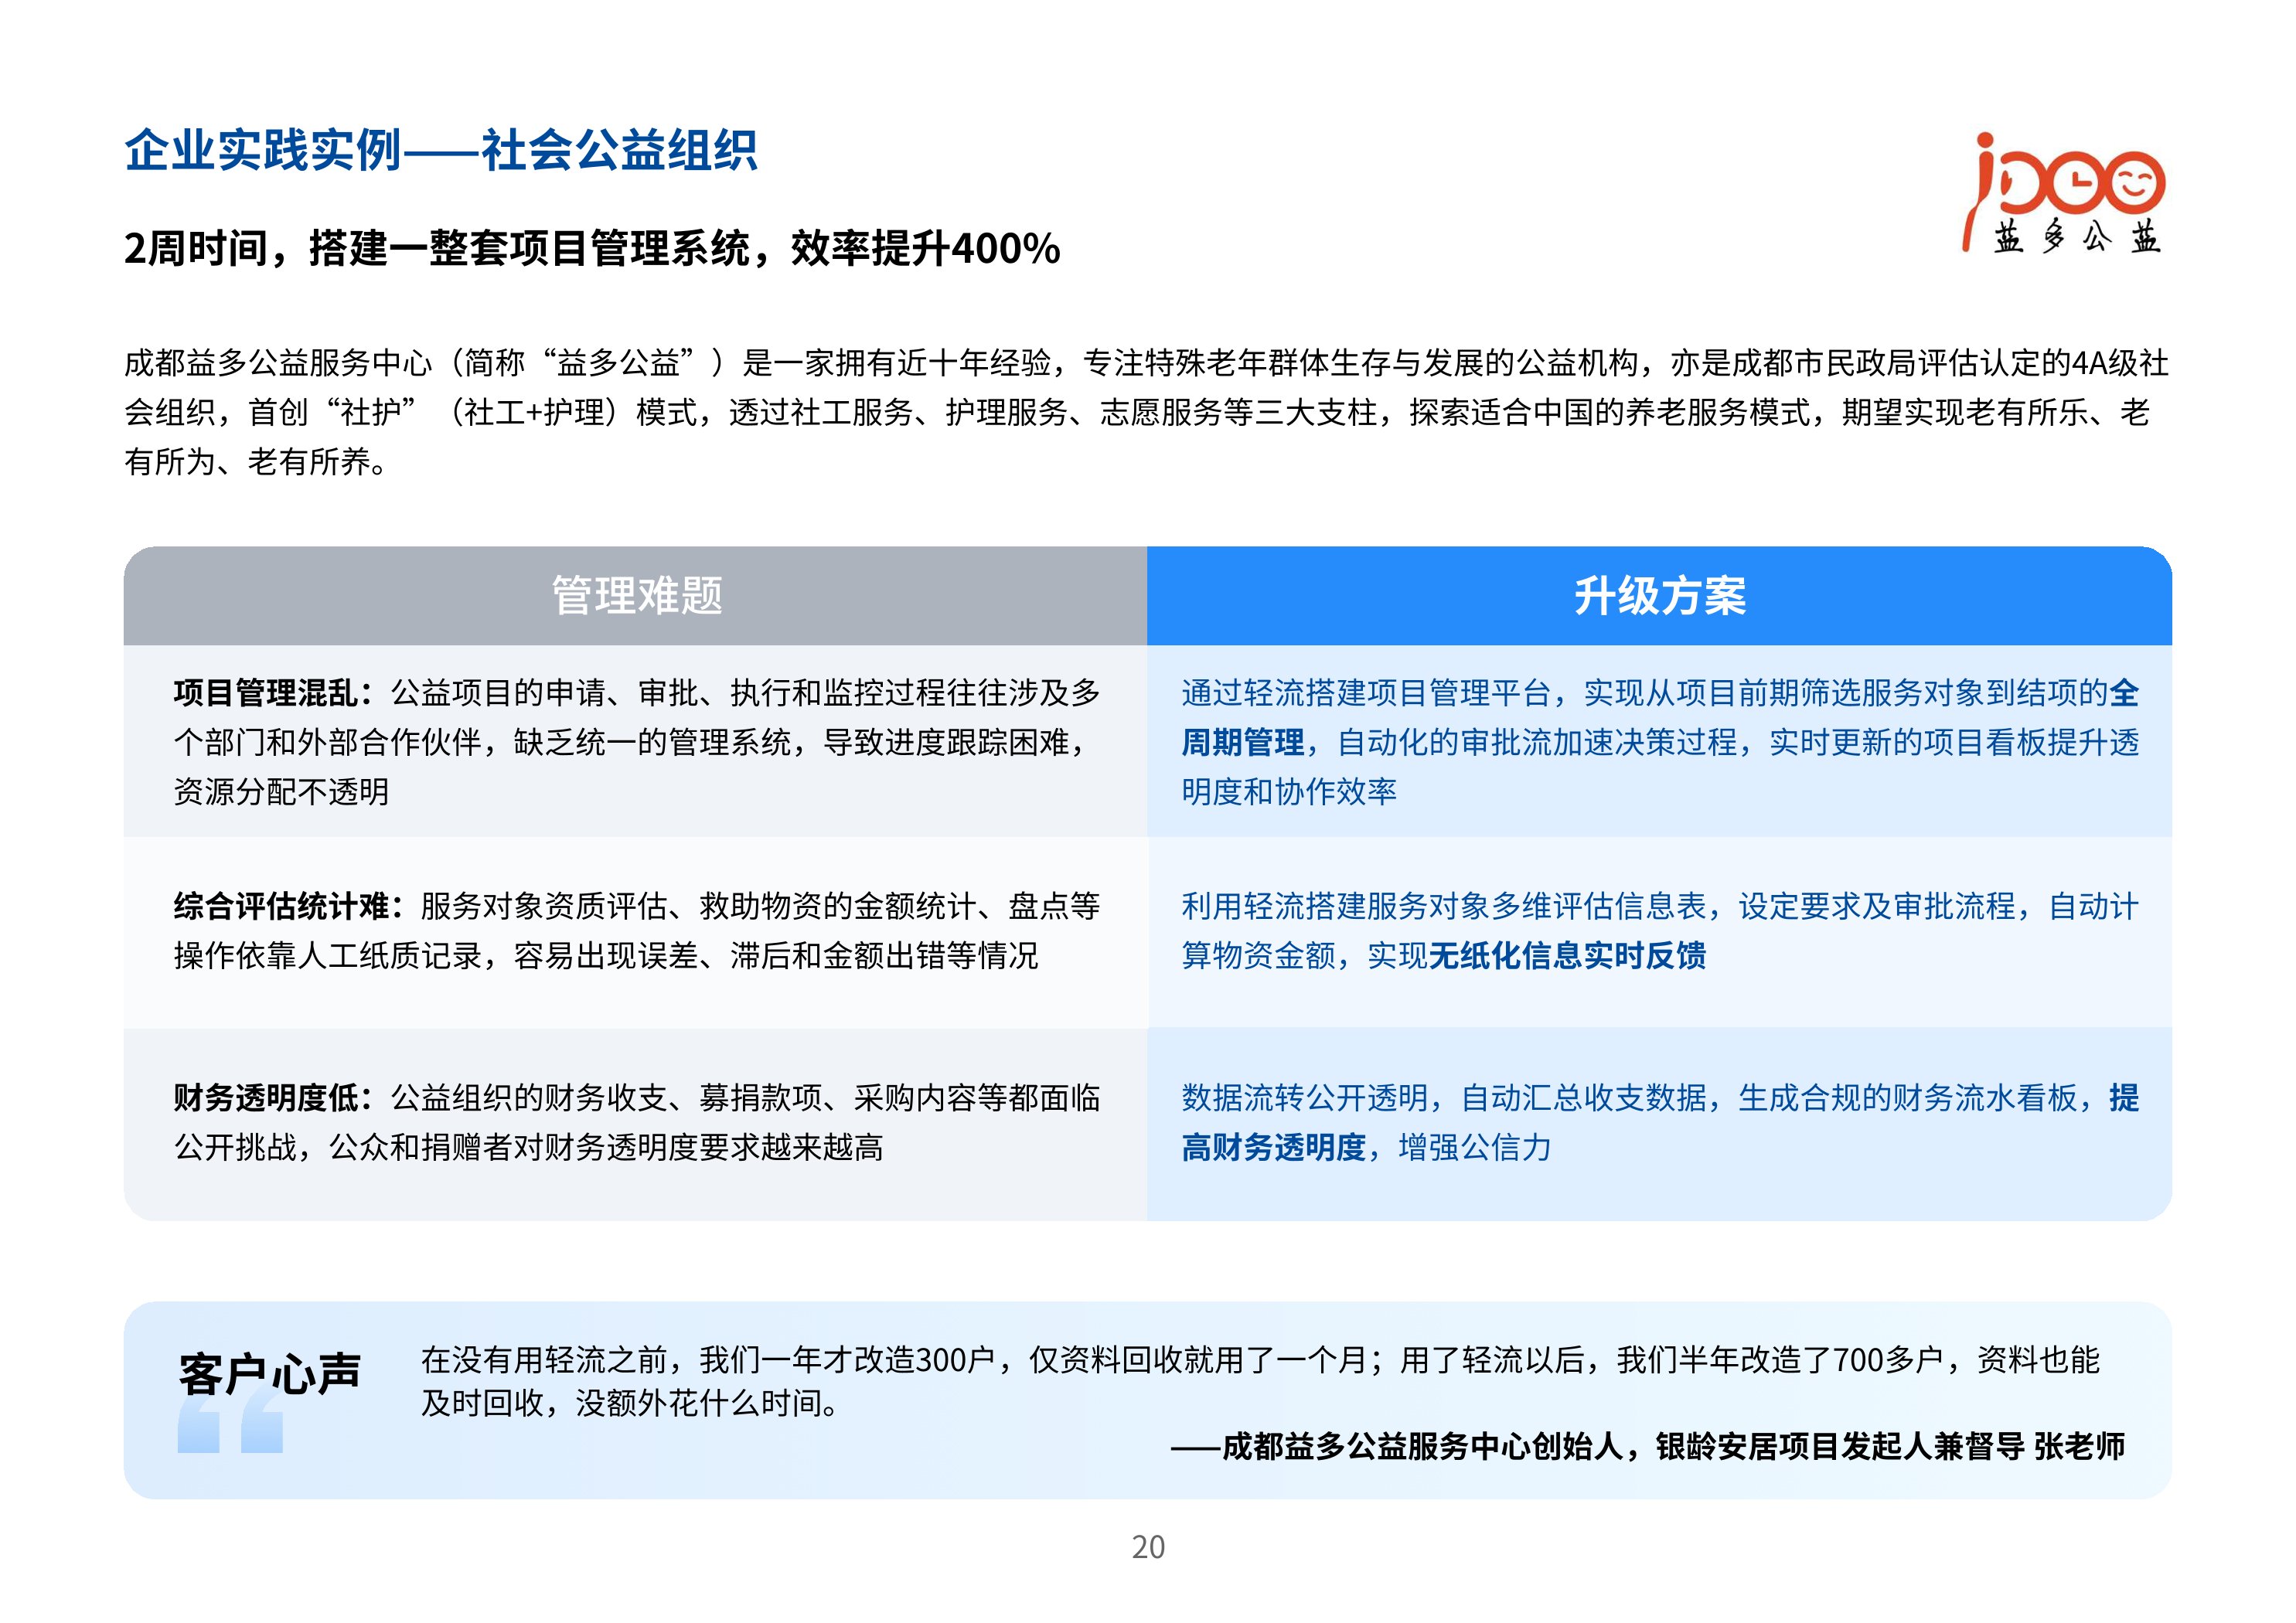This screenshot has width=2296, height=1623.
Task: Click the line starting 公开挑战，公众和捐赠者
Action: (x=529, y=1147)
